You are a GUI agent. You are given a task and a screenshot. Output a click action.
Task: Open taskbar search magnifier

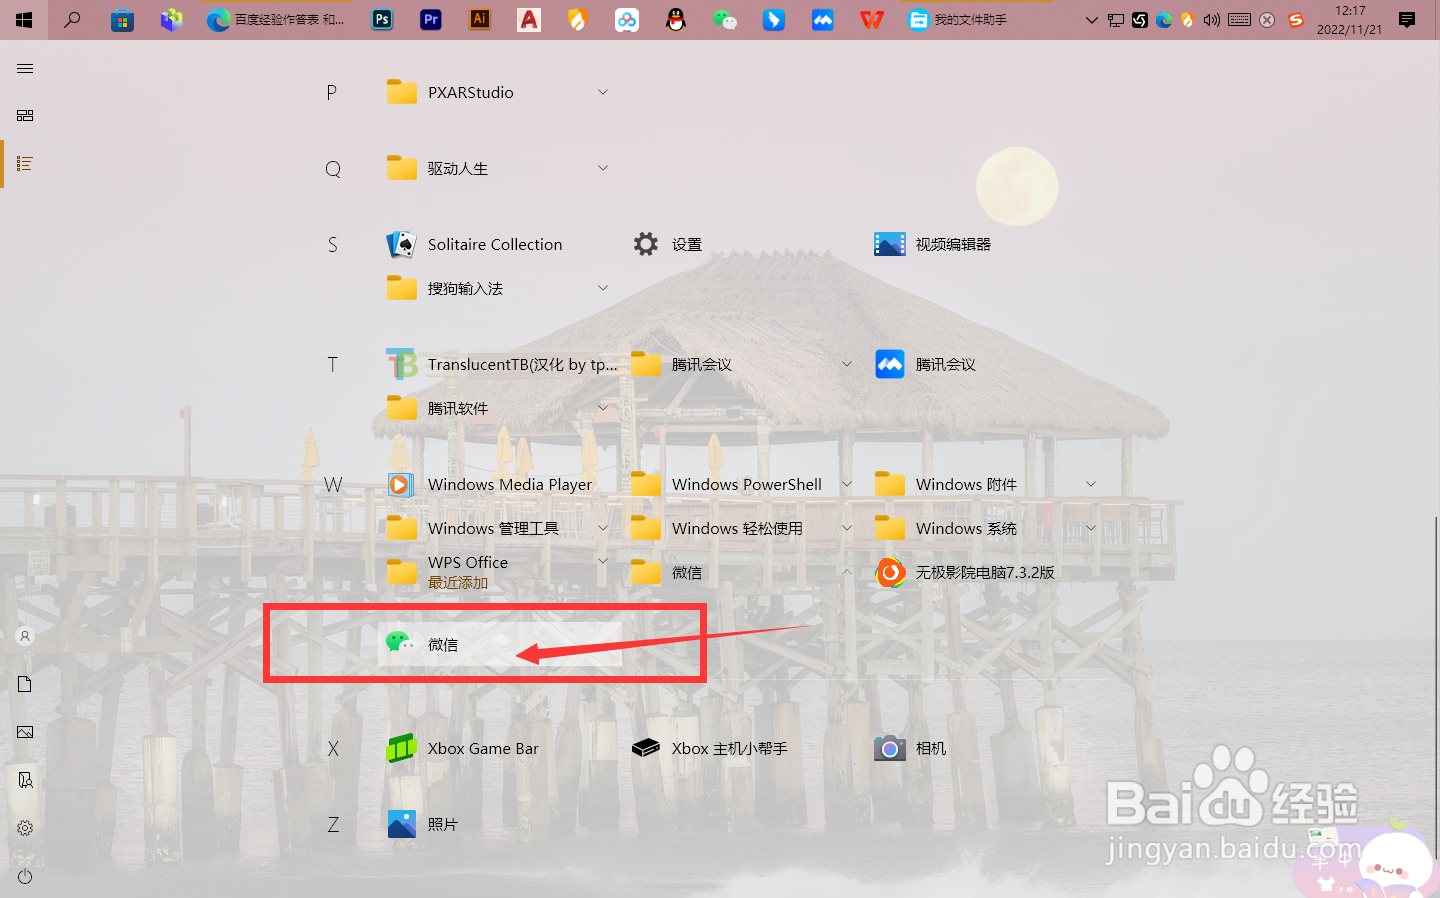(72, 20)
